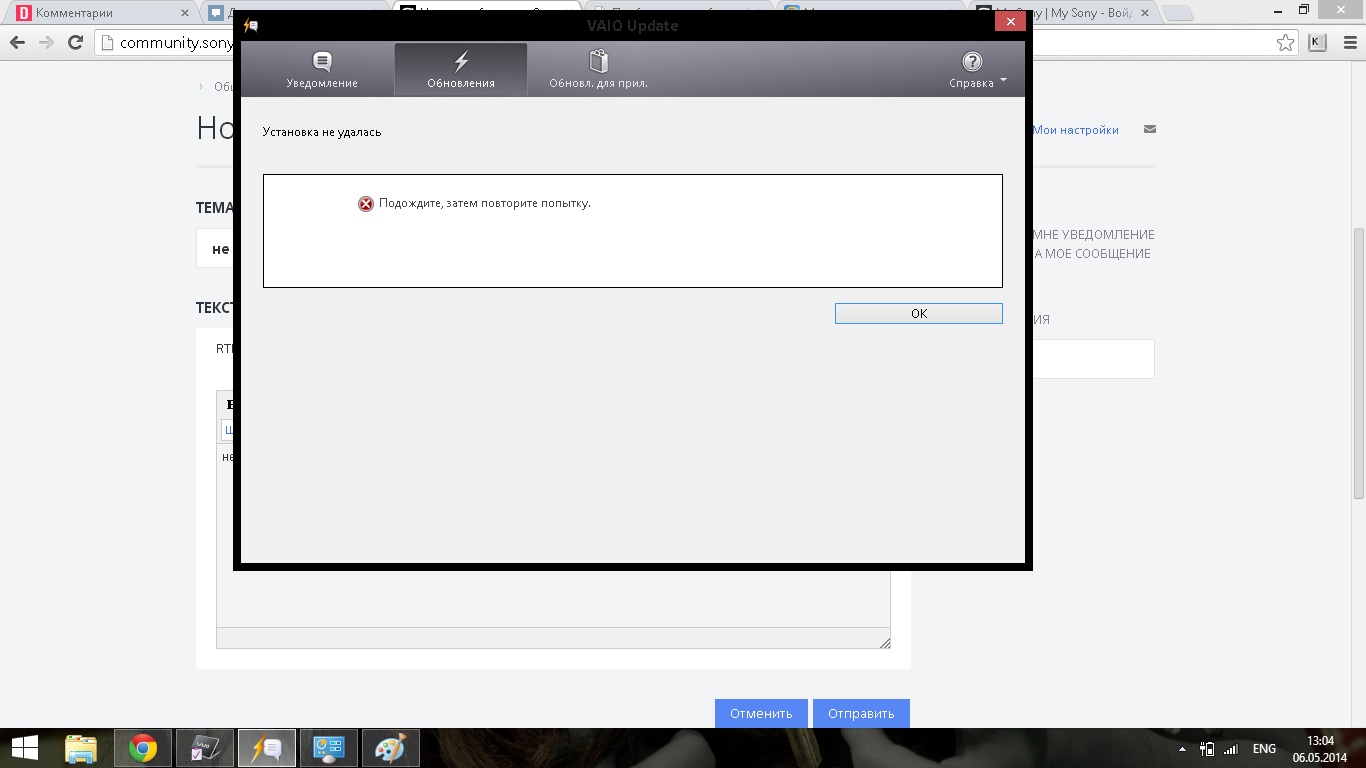Screen dimensions: 1366x768
Task: Open the Paint taskbar icon
Action: (x=391, y=748)
